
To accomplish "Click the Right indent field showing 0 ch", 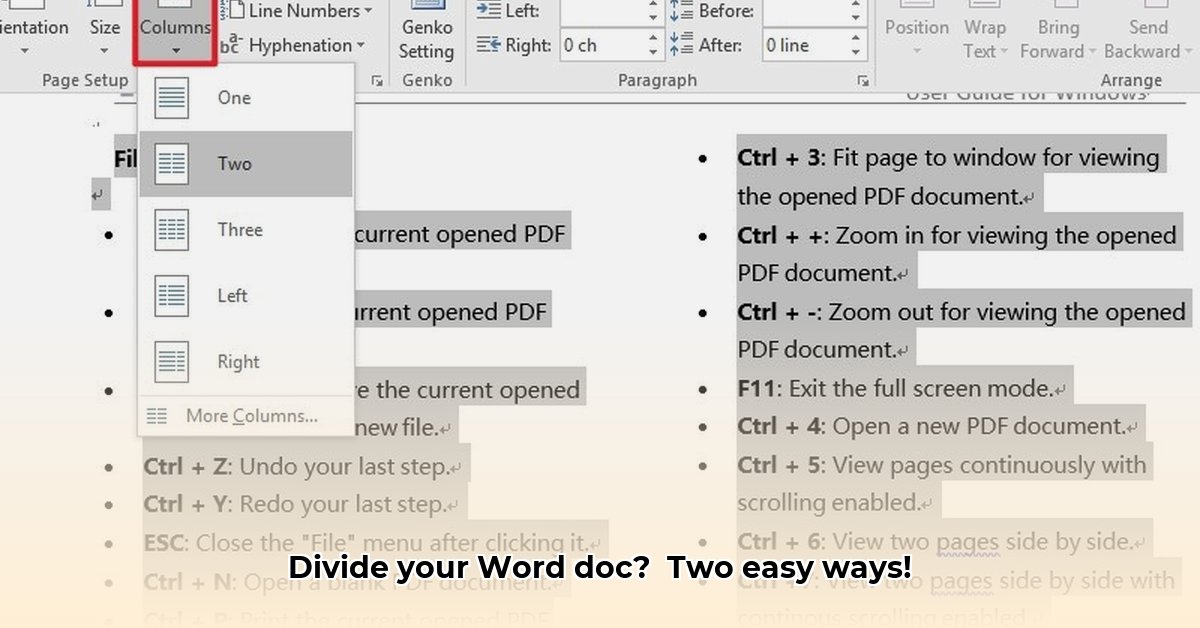I will click(x=605, y=45).
